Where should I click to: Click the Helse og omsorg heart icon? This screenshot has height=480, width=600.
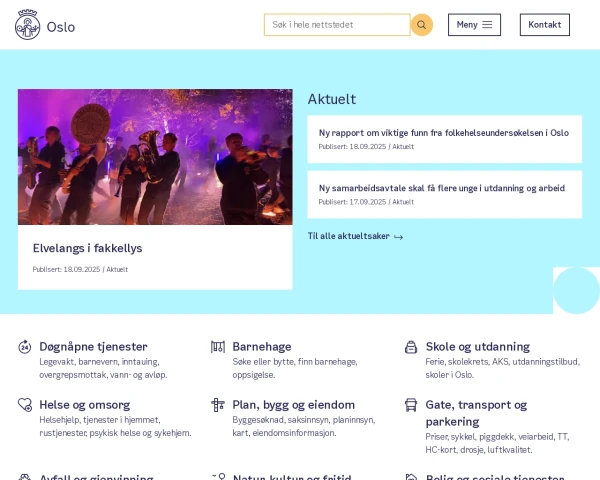click(25, 405)
